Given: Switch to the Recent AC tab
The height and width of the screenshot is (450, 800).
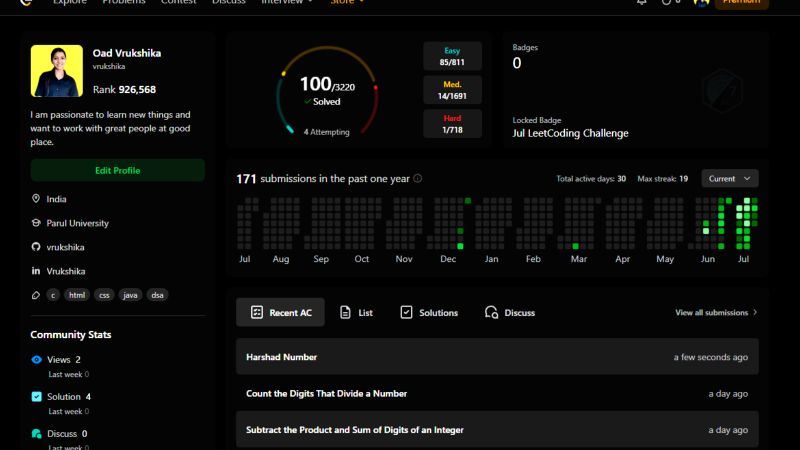Looking at the screenshot, I should coord(280,312).
